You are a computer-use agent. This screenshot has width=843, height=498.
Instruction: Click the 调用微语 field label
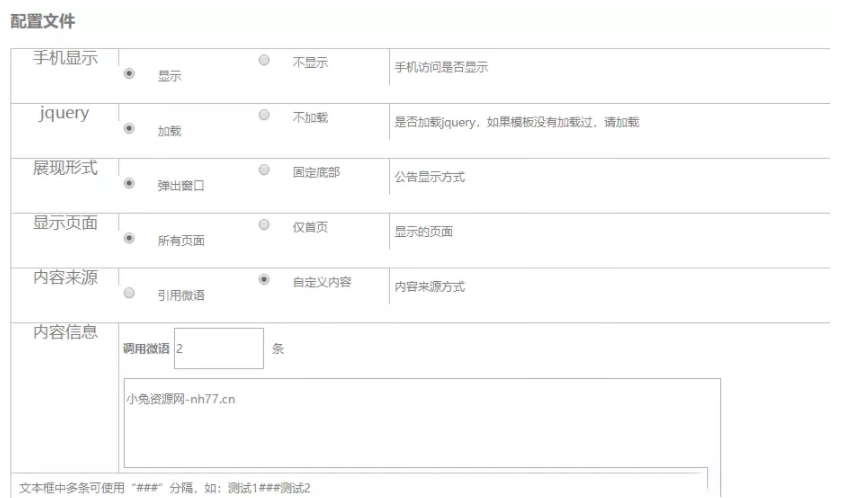(146, 348)
